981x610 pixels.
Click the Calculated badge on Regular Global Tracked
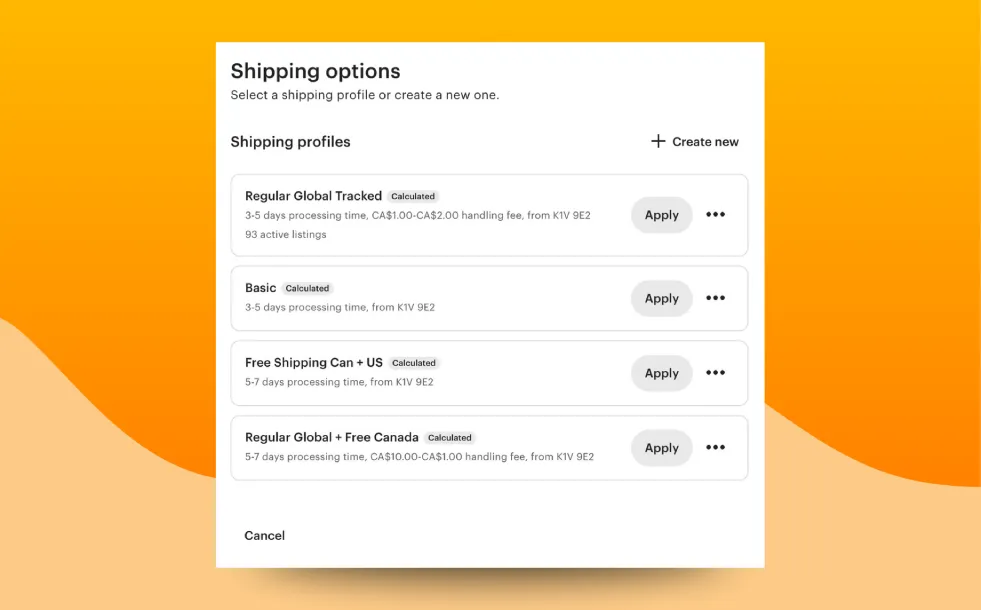[413, 197]
